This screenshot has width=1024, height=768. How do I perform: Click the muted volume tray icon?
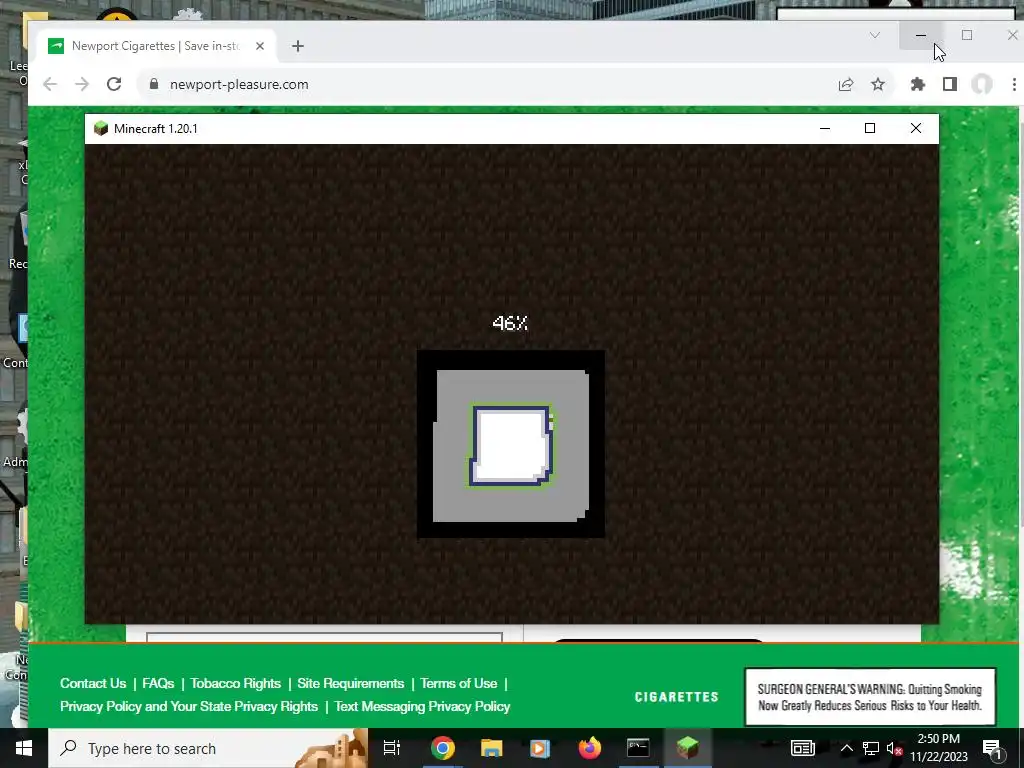click(x=894, y=748)
